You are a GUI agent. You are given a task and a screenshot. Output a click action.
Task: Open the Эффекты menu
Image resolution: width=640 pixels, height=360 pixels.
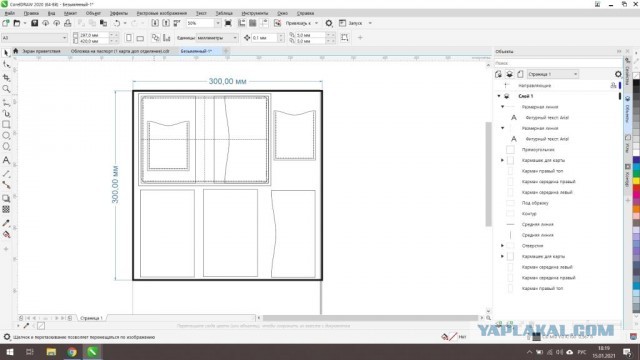click(x=119, y=13)
